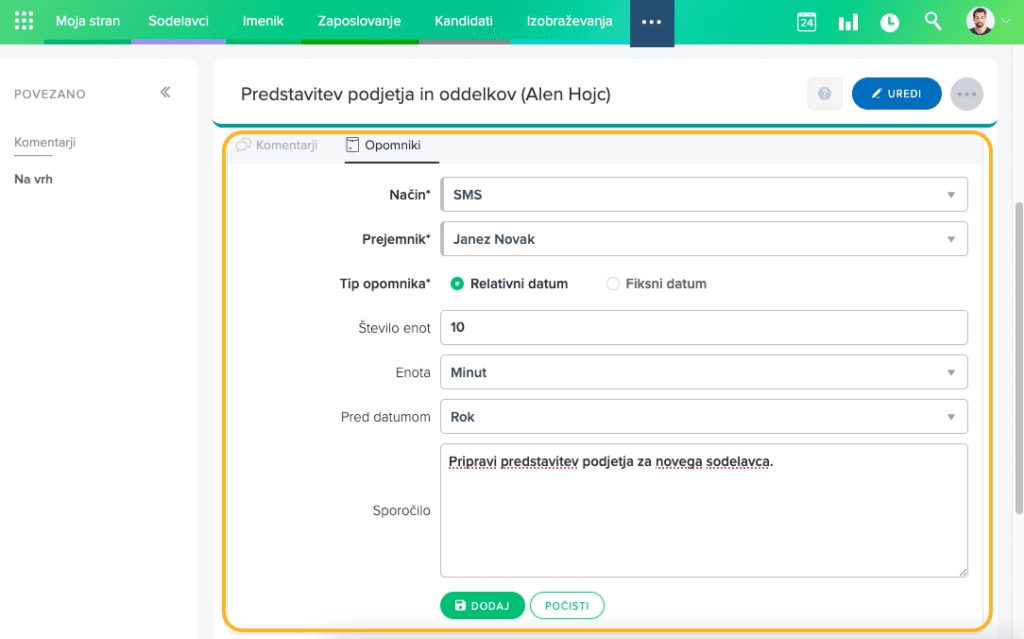Select the Relativni datum radio option
This screenshot has width=1024, height=639.
click(457, 284)
